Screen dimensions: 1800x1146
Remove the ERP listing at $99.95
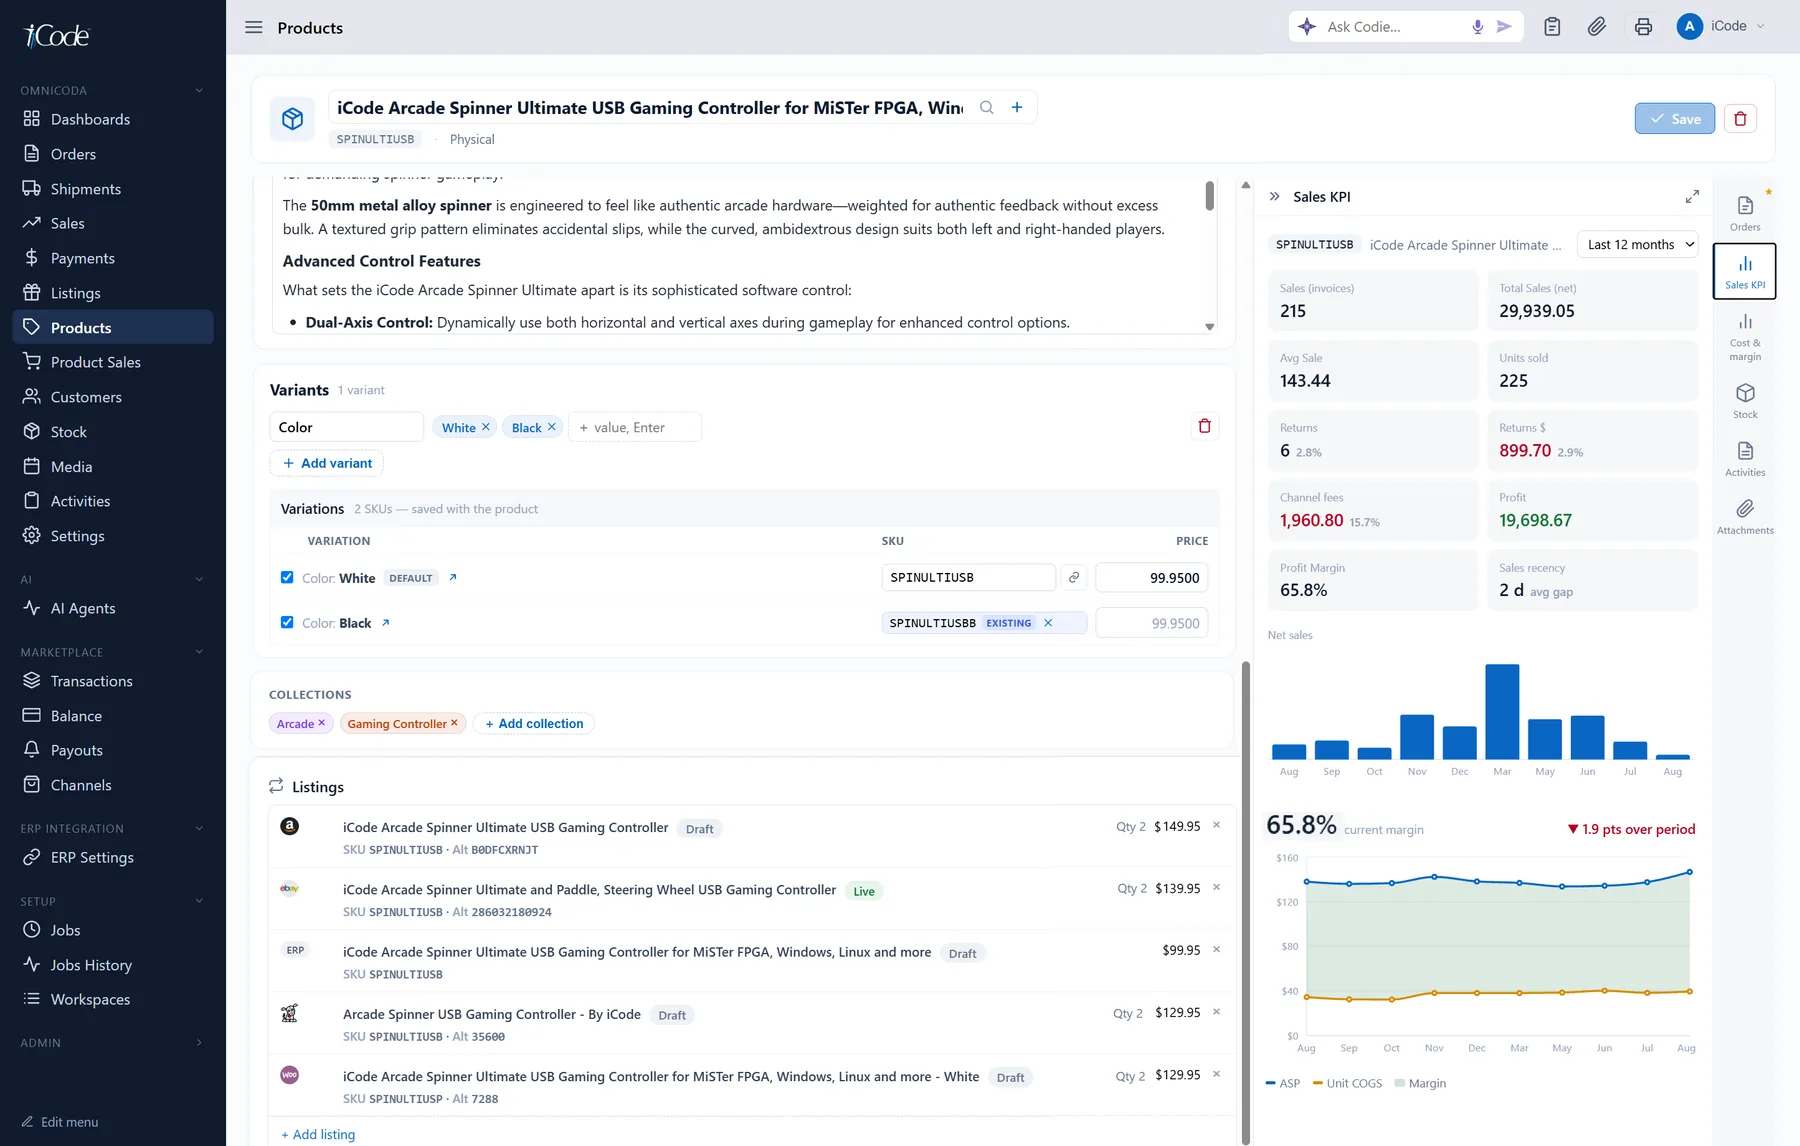[x=1216, y=950]
